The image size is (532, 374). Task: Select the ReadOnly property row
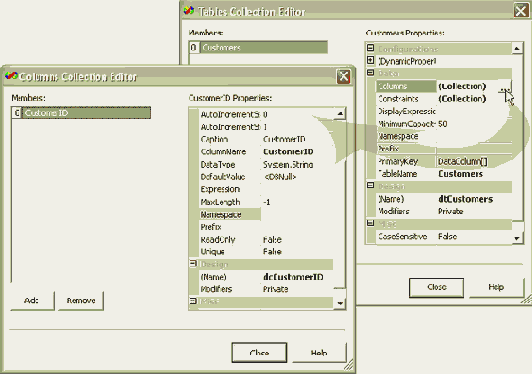pos(266,240)
